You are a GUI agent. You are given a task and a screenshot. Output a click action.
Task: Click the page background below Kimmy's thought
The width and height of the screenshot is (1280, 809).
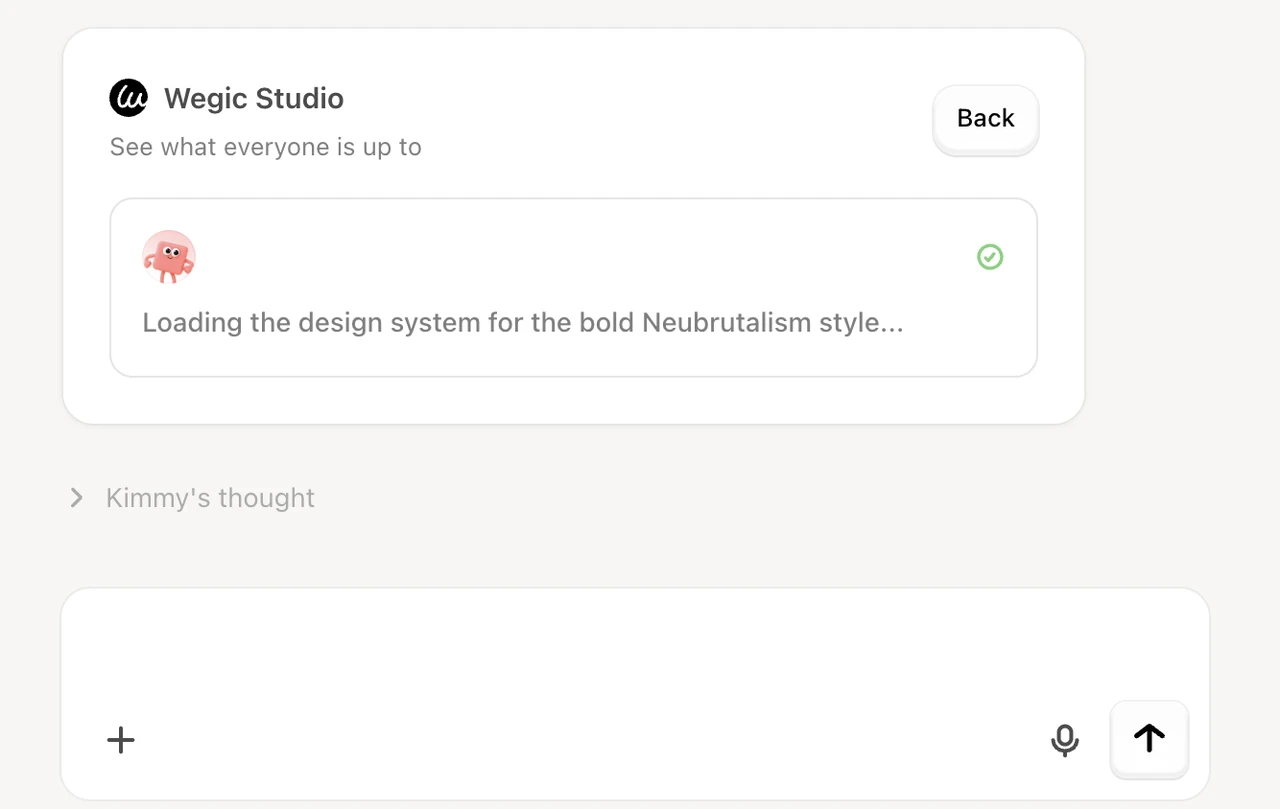tap(640, 550)
